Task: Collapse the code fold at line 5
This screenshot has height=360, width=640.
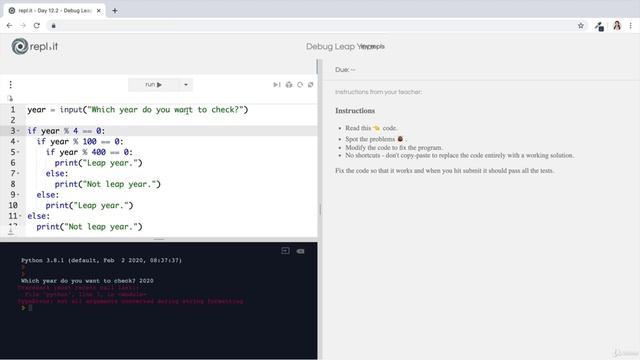Action: tap(18, 152)
